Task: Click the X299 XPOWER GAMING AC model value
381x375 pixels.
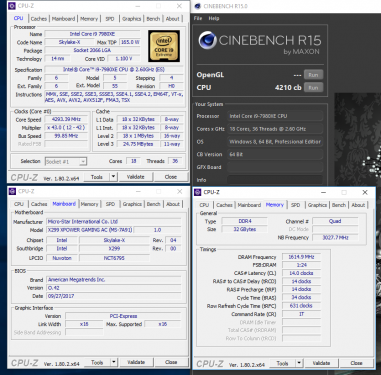Action: [90, 230]
